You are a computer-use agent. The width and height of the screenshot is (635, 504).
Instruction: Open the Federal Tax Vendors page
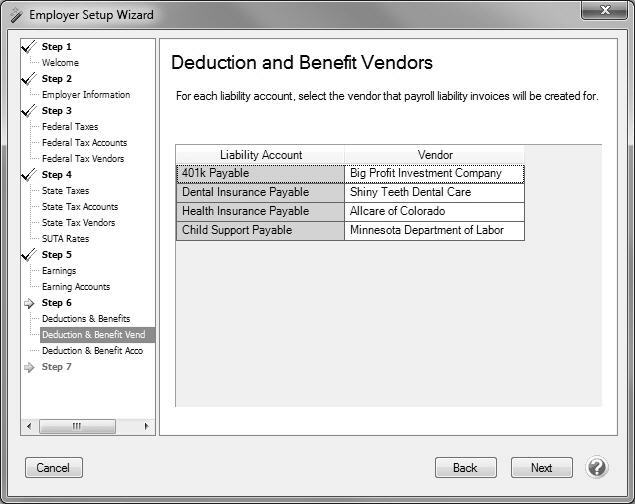click(x=83, y=159)
